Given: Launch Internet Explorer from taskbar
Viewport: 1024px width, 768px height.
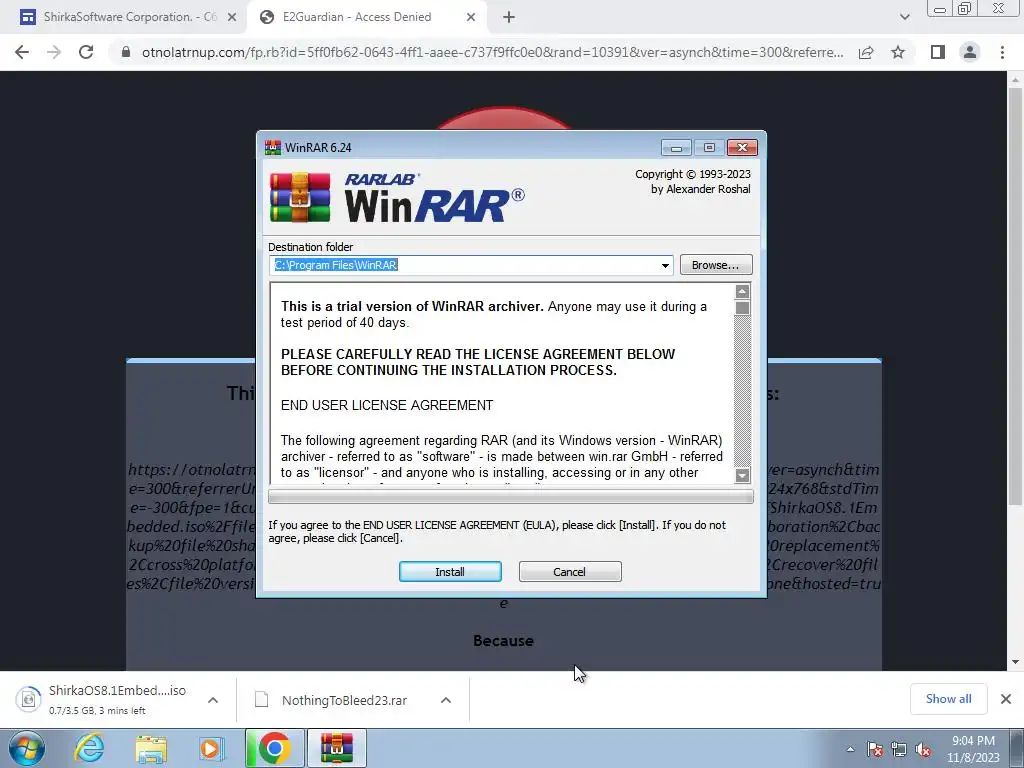Looking at the screenshot, I should click(89, 748).
